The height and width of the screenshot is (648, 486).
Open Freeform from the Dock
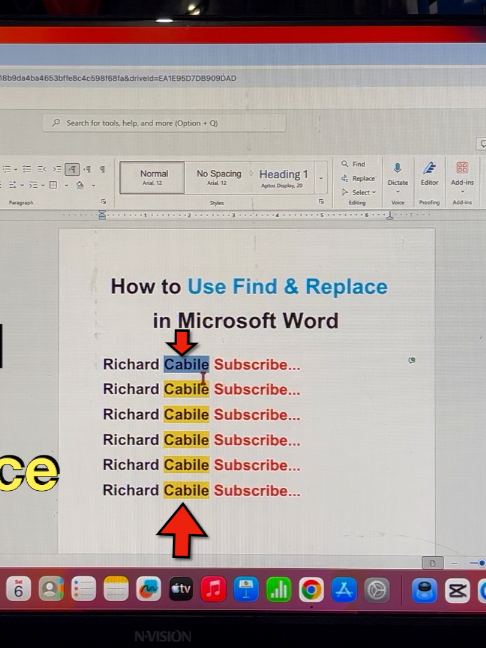point(149,589)
